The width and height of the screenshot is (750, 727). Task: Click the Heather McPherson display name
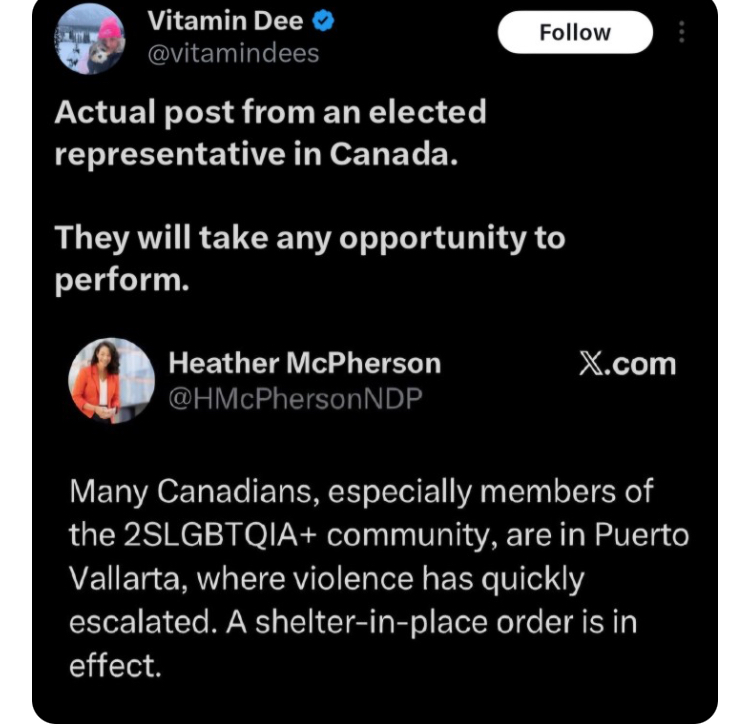click(304, 364)
